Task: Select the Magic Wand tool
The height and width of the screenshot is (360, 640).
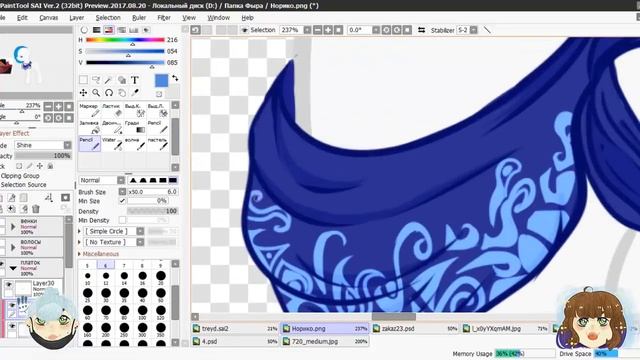Action: tap(109, 80)
